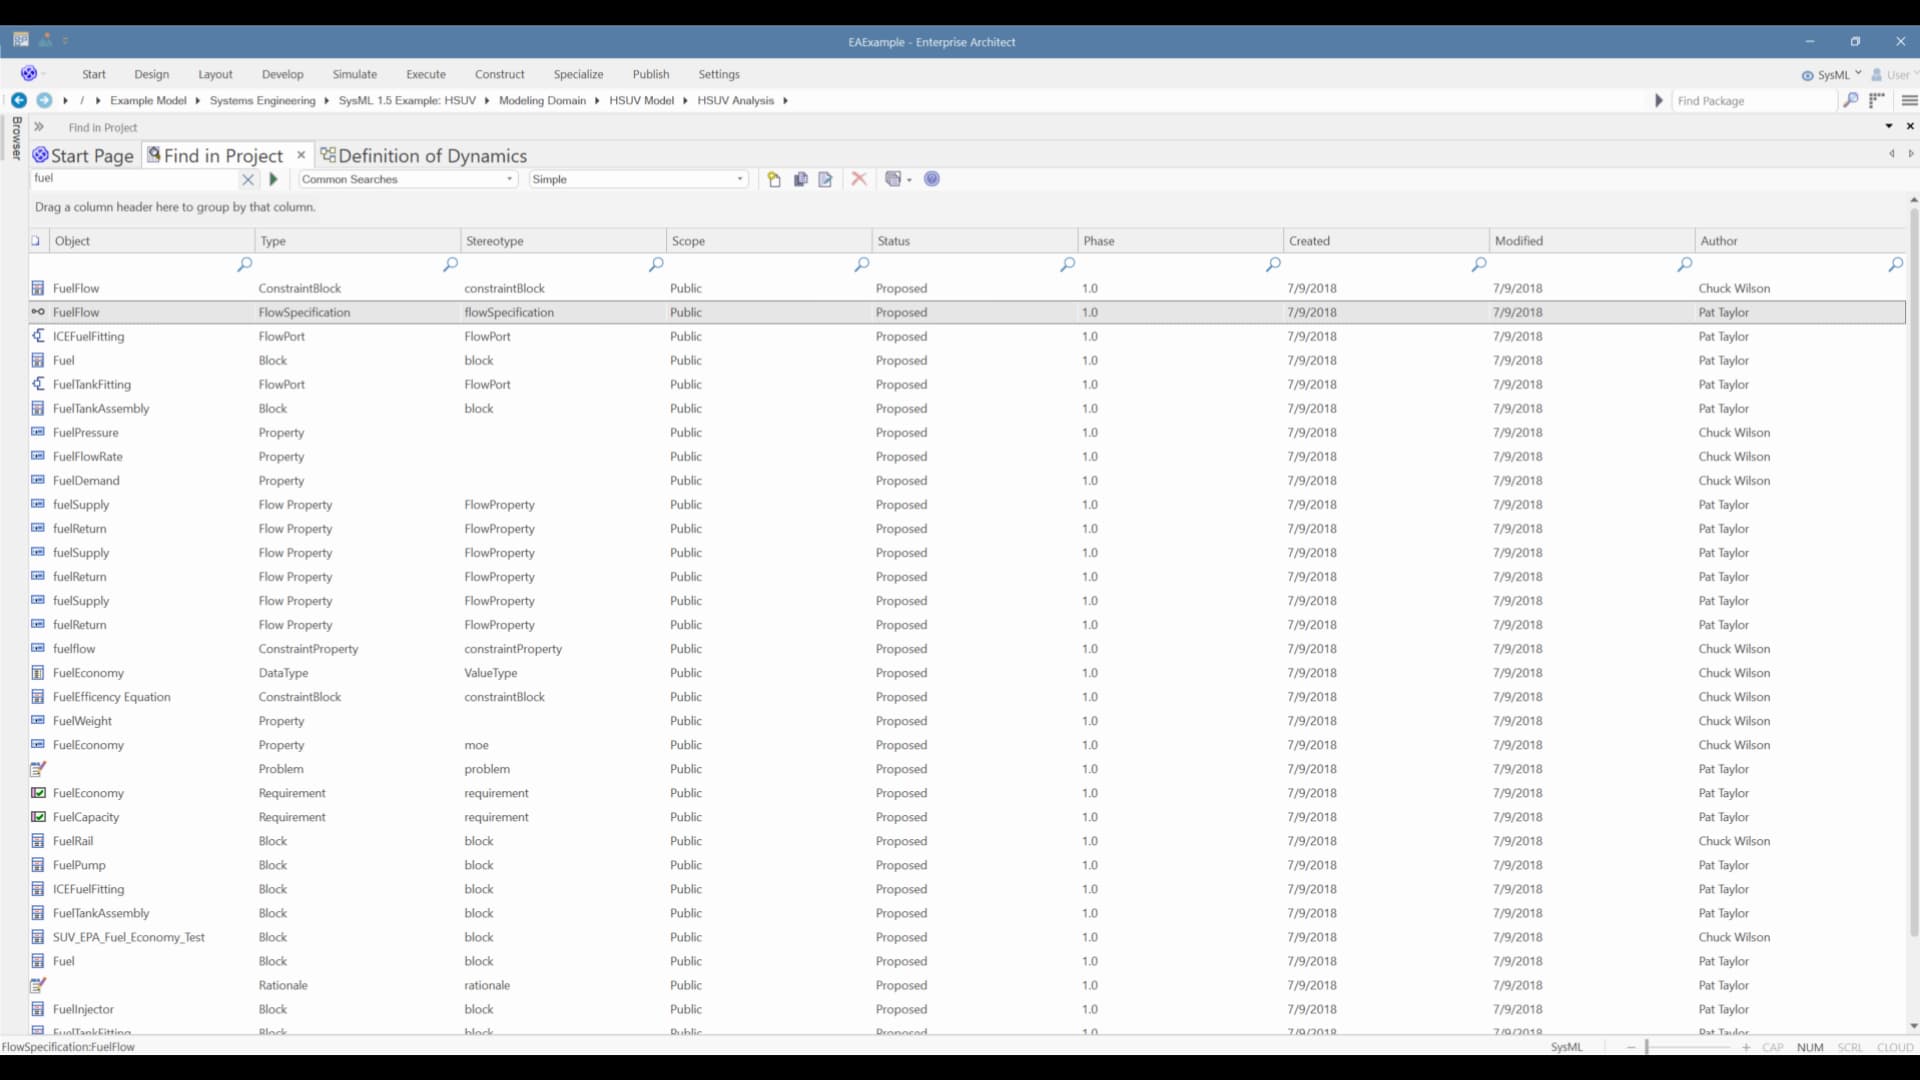
Task: Click the HSUV Model breadcrumb
Action: pyautogui.click(x=641, y=100)
